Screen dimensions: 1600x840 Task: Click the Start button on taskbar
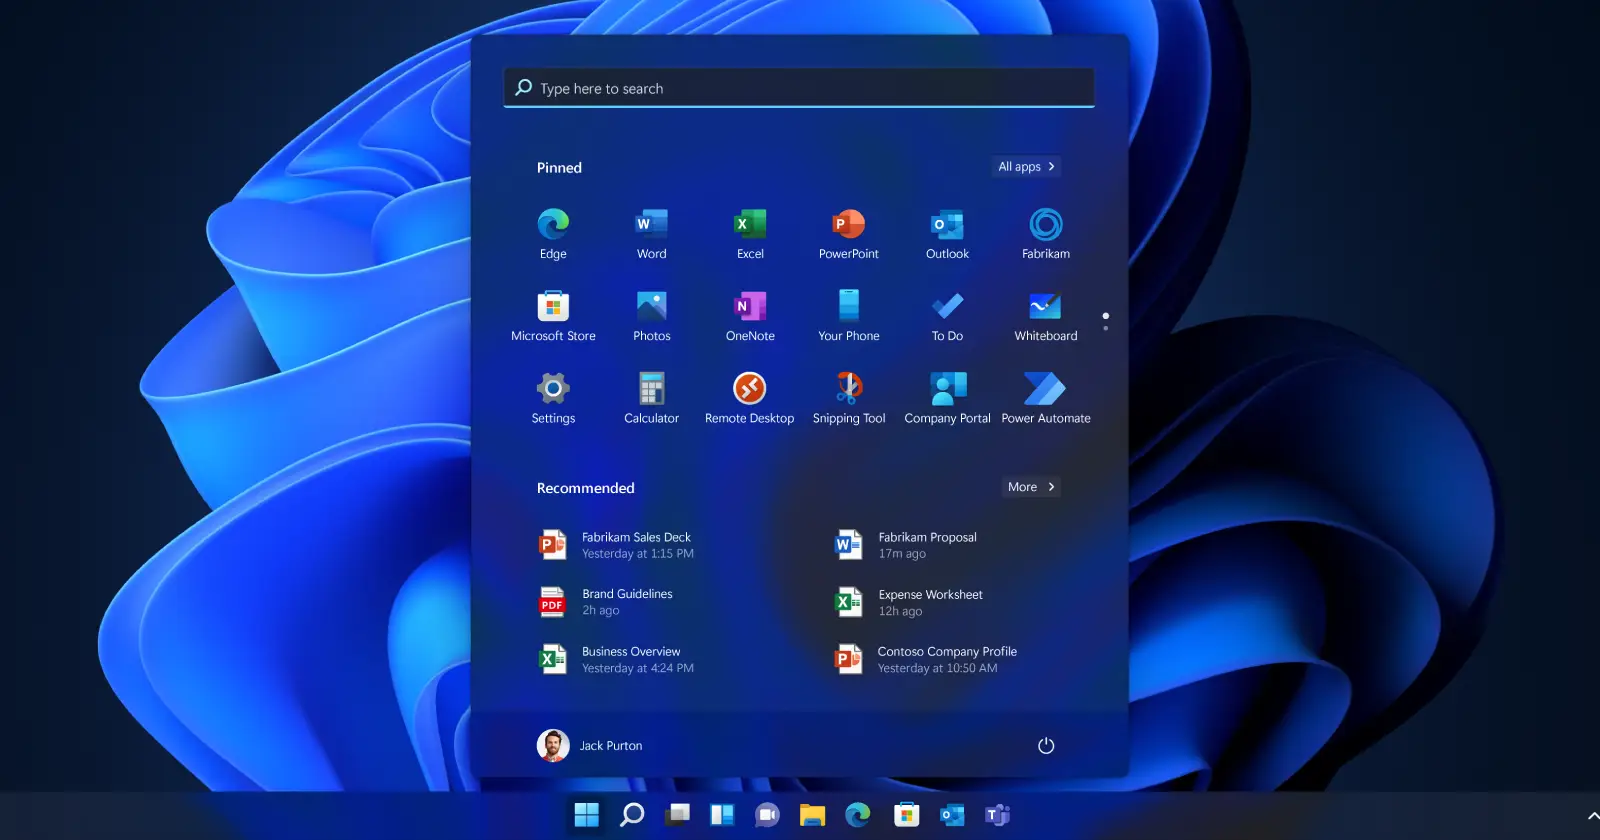(586, 815)
